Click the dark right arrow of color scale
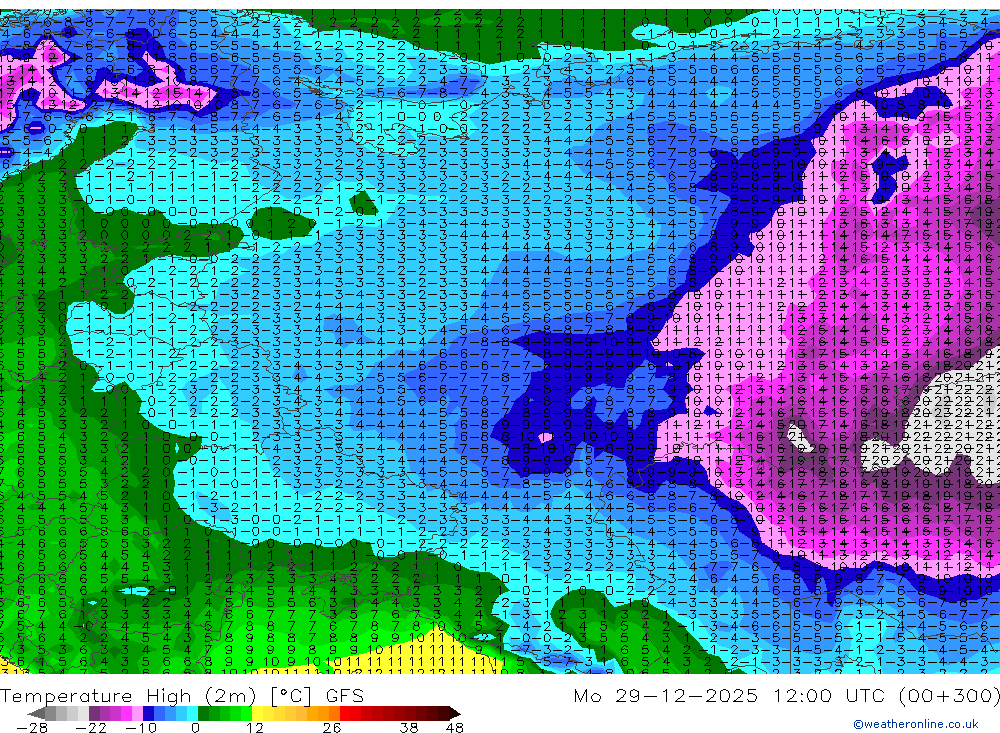 tap(455, 713)
